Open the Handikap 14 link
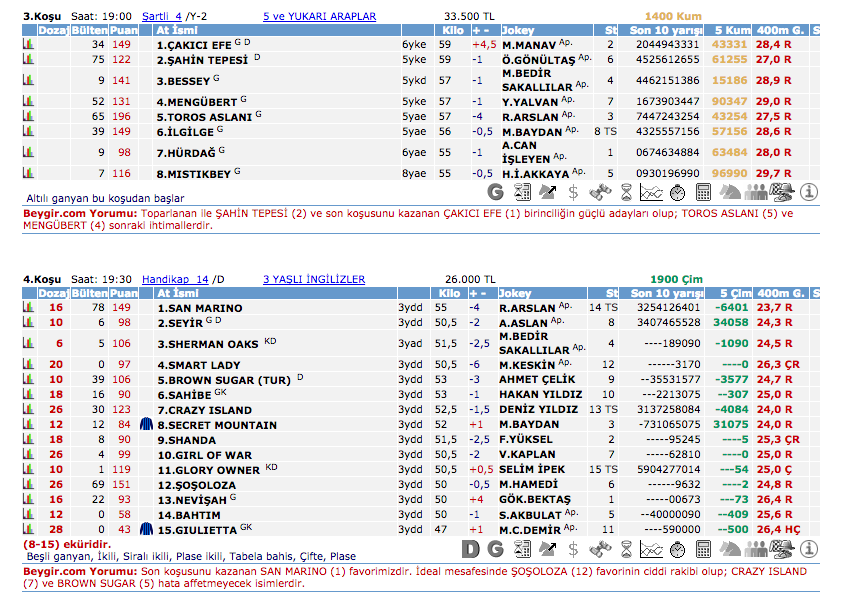The image size is (849, 608). pyautogui.click(x=175, y=280)
